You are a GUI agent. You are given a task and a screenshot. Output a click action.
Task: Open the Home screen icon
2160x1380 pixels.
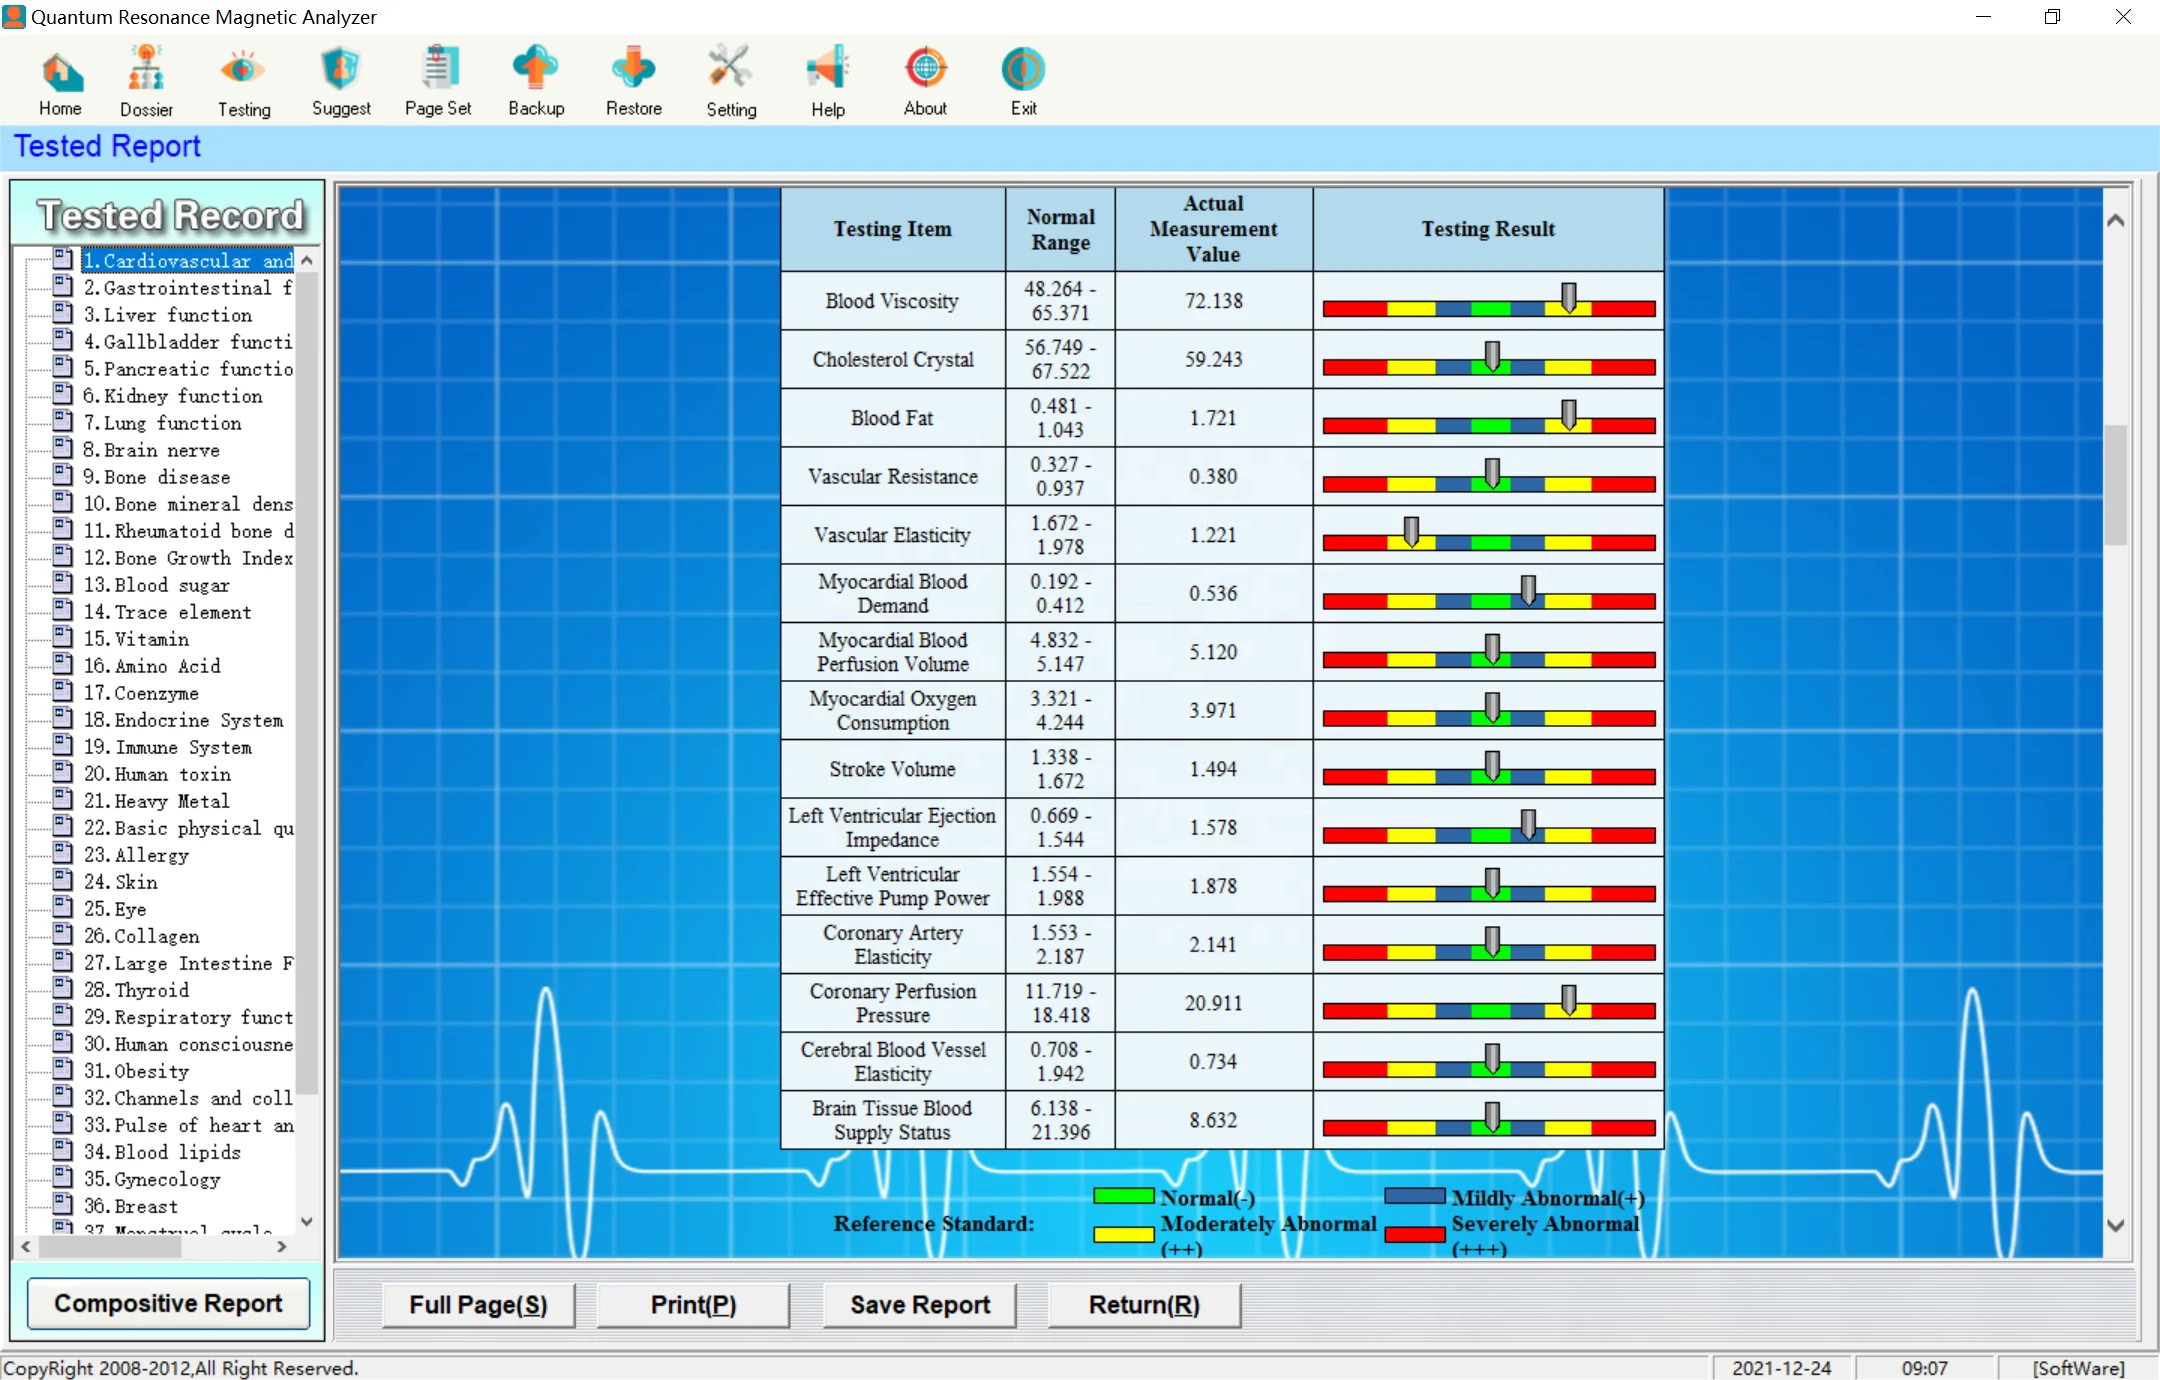pos(60,80)
